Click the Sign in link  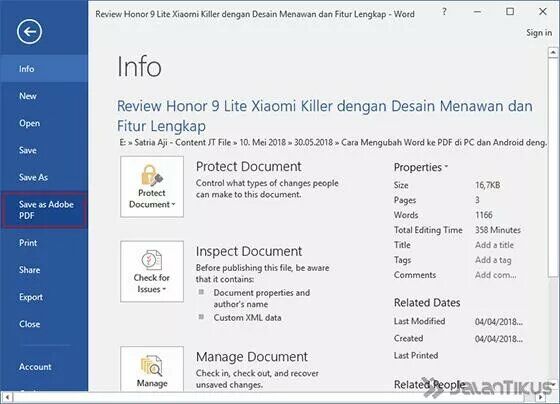(x=539, y=33)
